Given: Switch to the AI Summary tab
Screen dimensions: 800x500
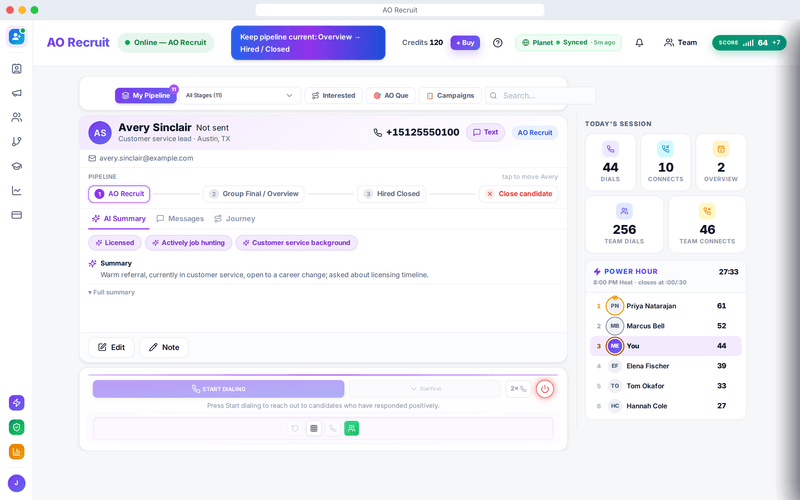Looking at the screenshot, I should [x=119, y=218].
